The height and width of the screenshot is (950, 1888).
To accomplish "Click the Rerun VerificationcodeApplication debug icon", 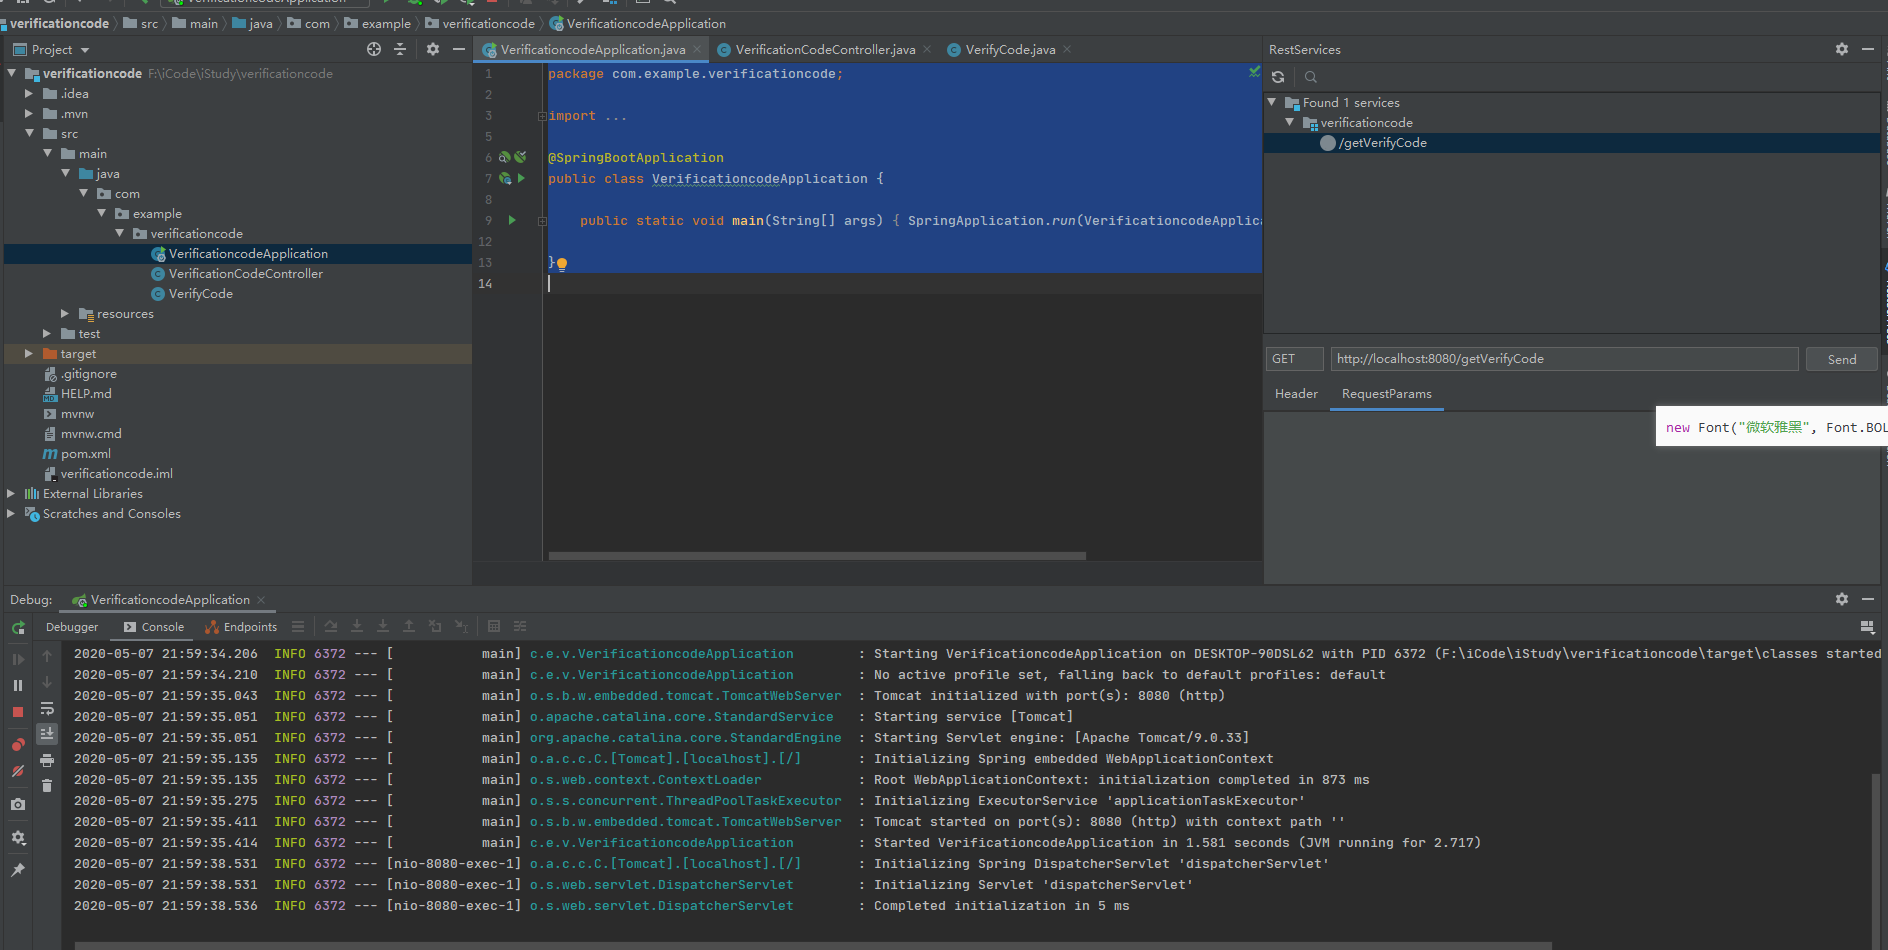I will 18,627.
